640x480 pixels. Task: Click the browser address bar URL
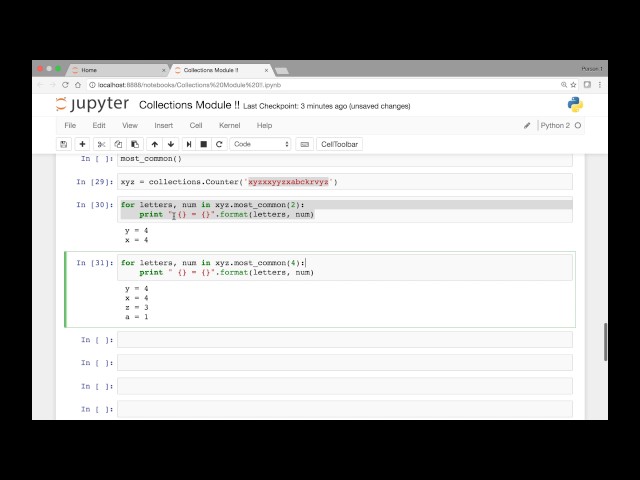[189, 85]
